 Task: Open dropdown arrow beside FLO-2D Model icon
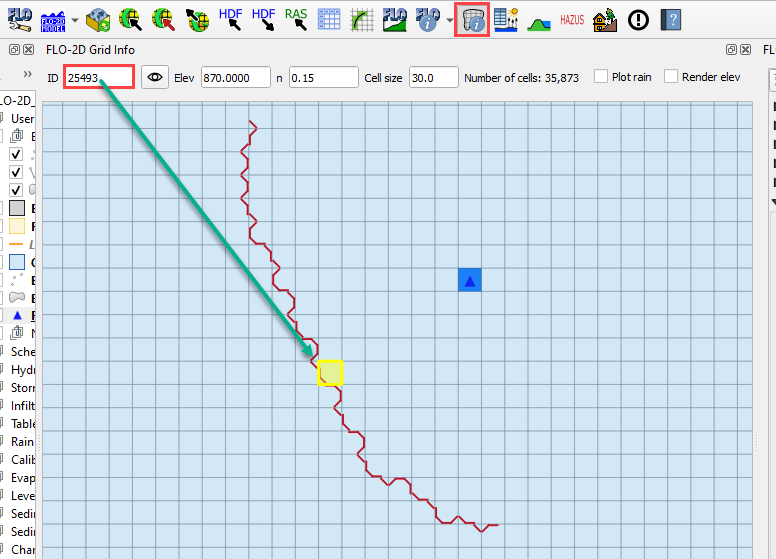pyautogui.click(x=75, y=20)
